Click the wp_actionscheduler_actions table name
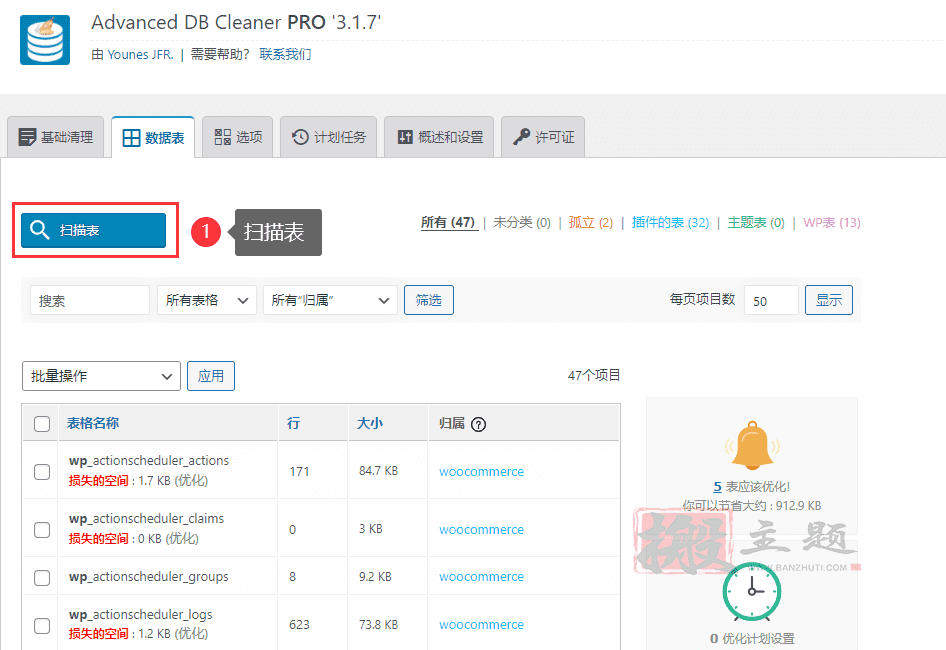The width and height of the screenshot is (946, 650). click(x=149, y=460)
